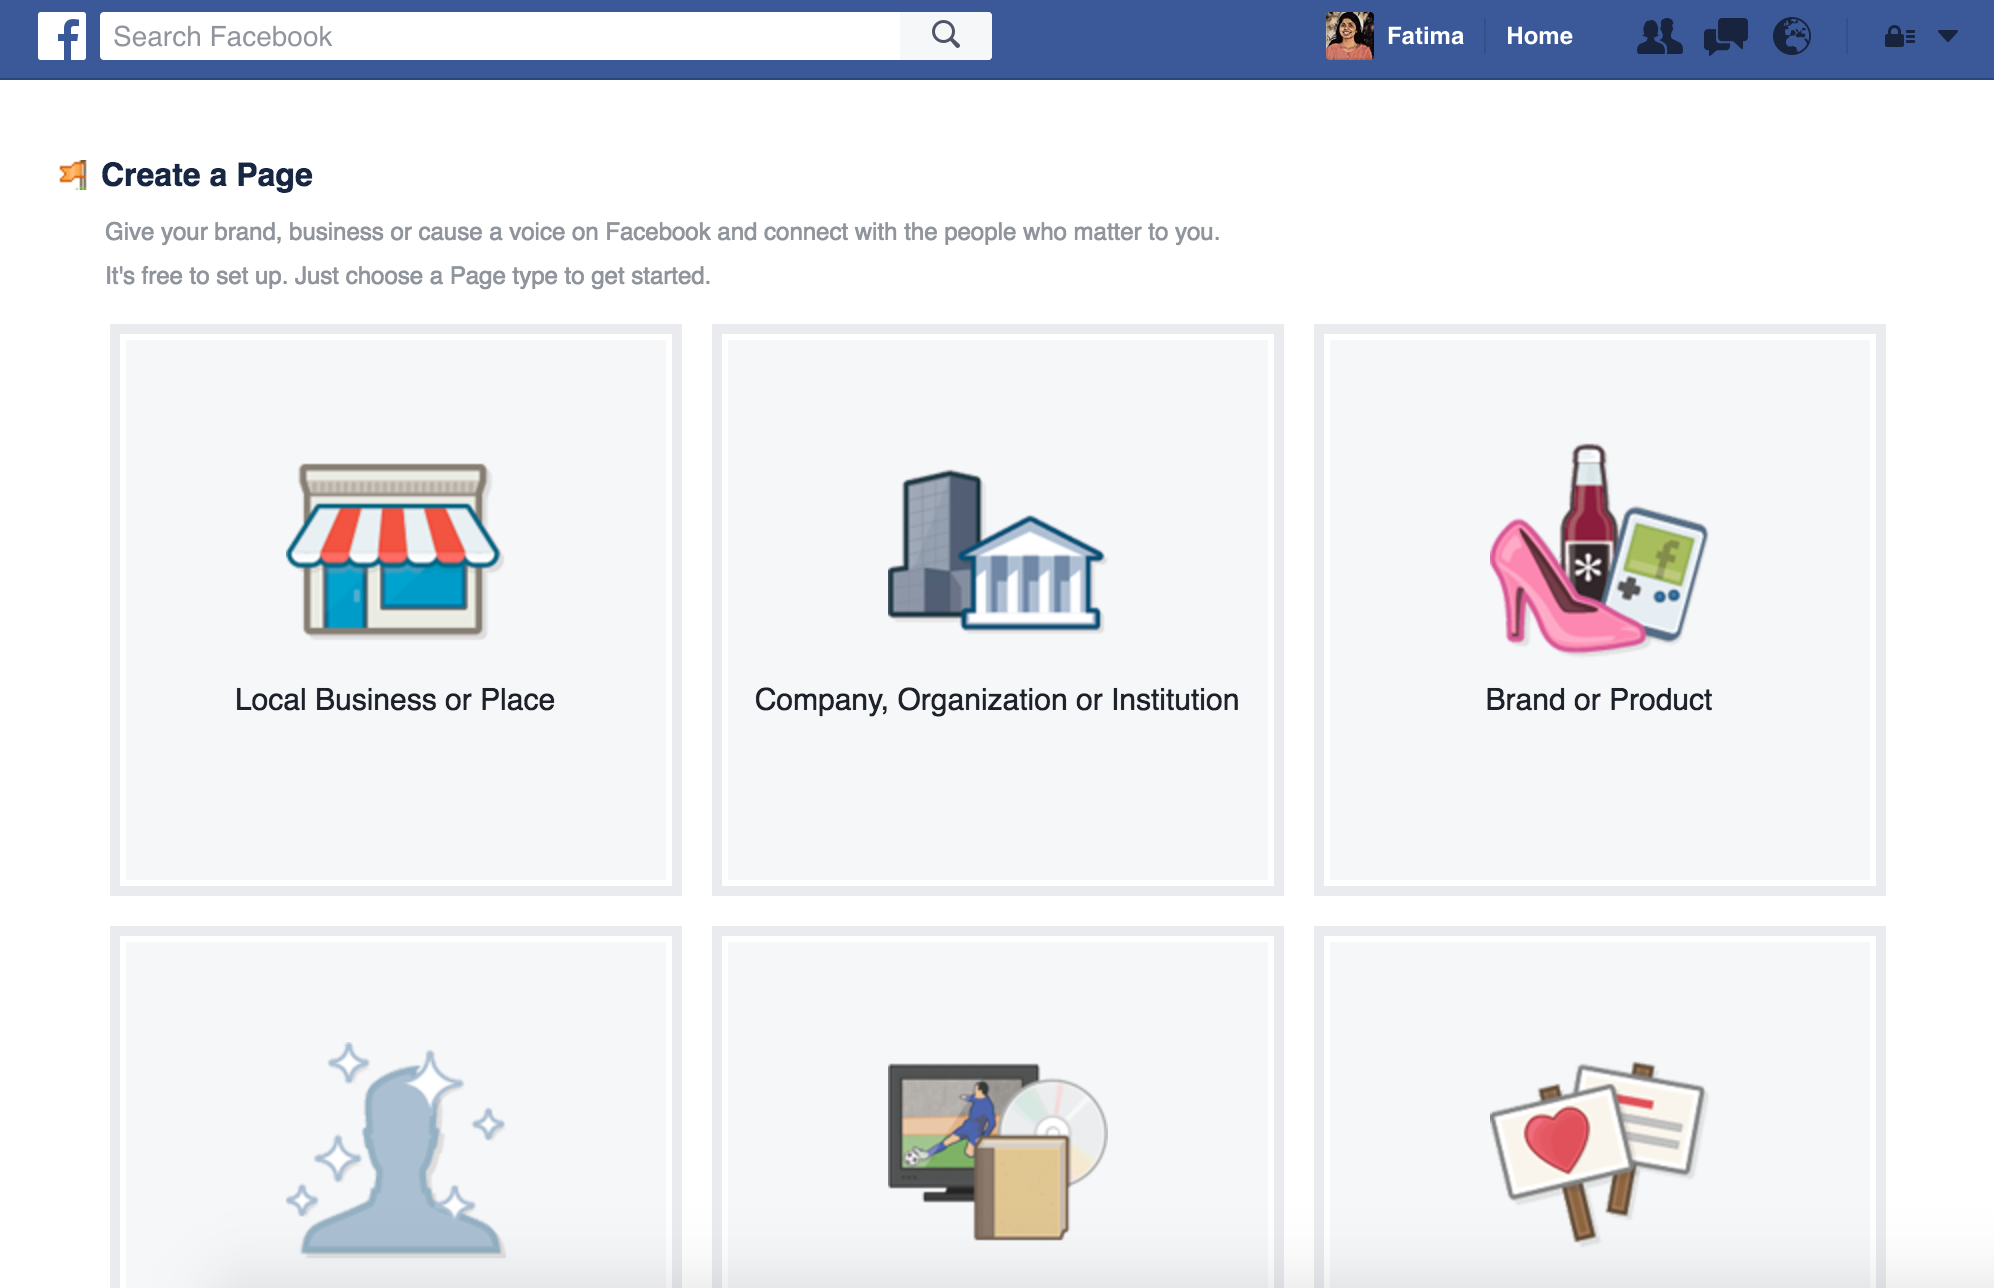The width and height of the screenshot is (1994, 1288).
Task: Select the sparkling person silhouette tile
Action: (x=396, y=1150)
